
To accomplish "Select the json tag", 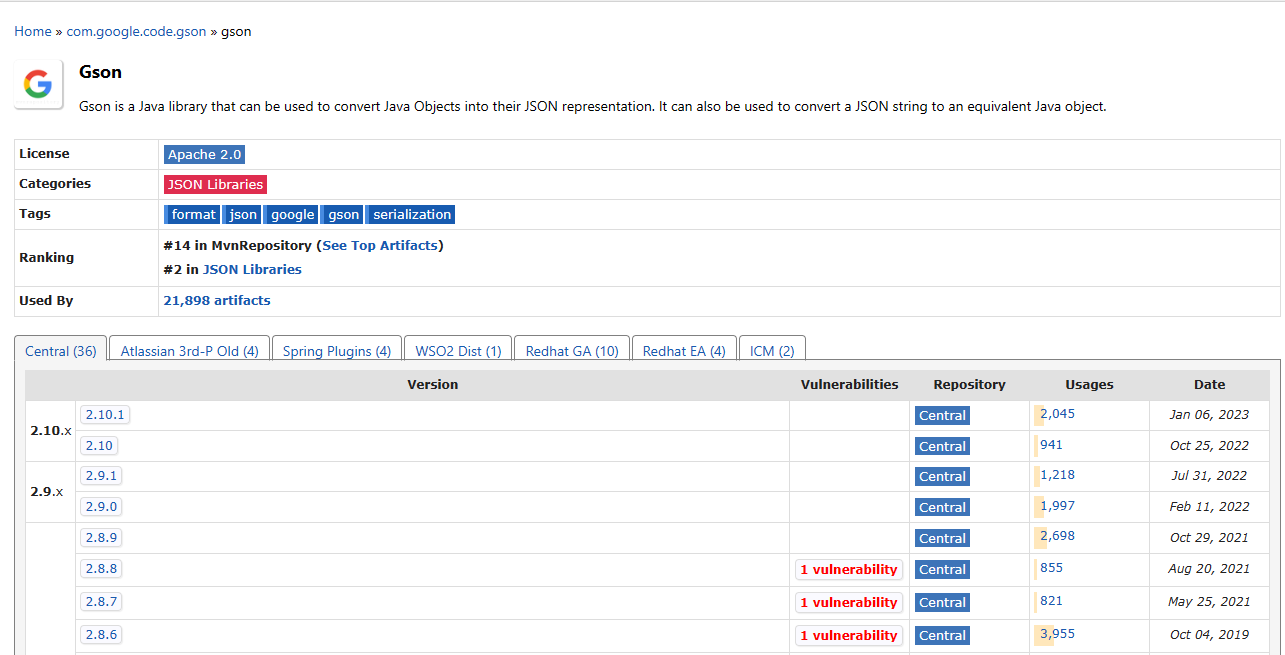I will [243, 214].
